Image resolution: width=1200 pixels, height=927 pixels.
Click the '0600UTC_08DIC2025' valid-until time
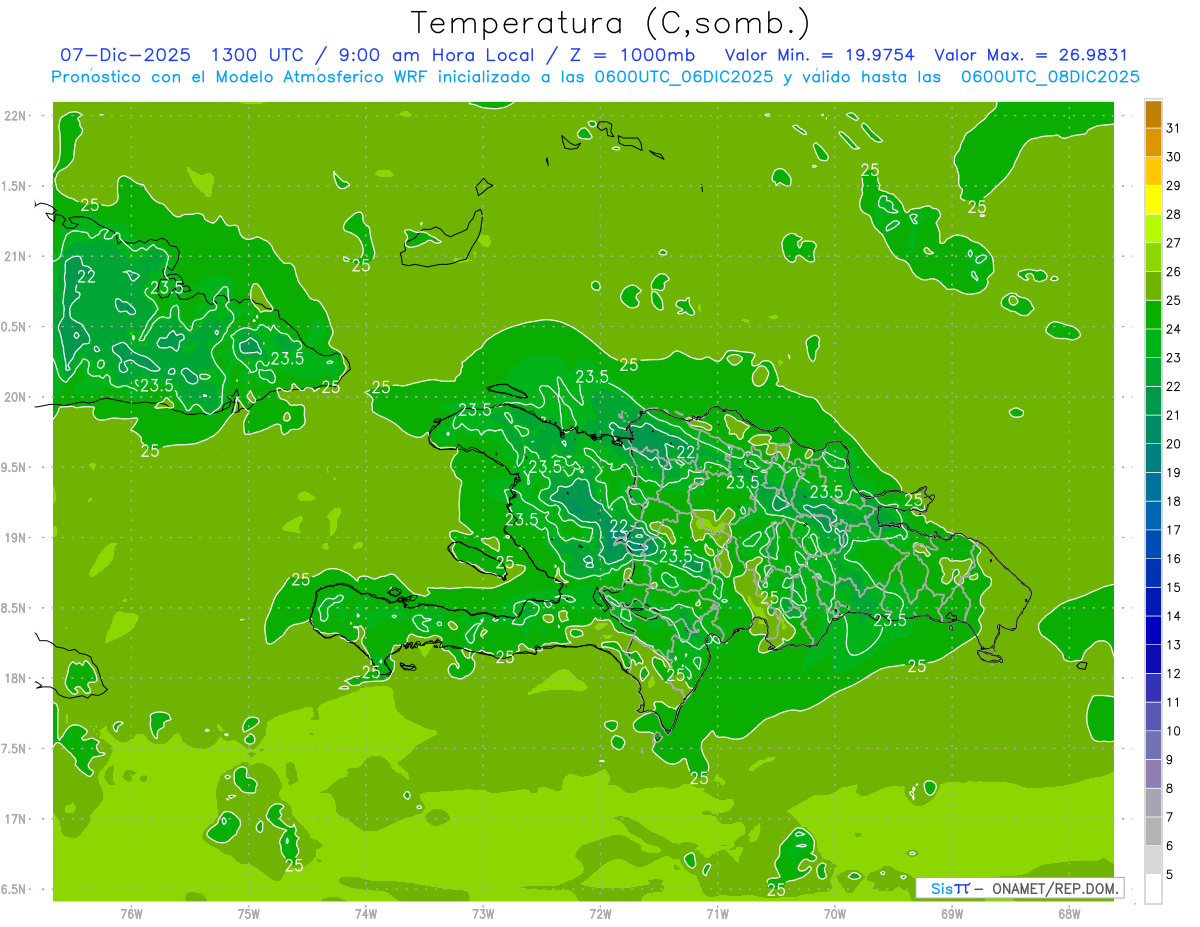(1051, 77)
